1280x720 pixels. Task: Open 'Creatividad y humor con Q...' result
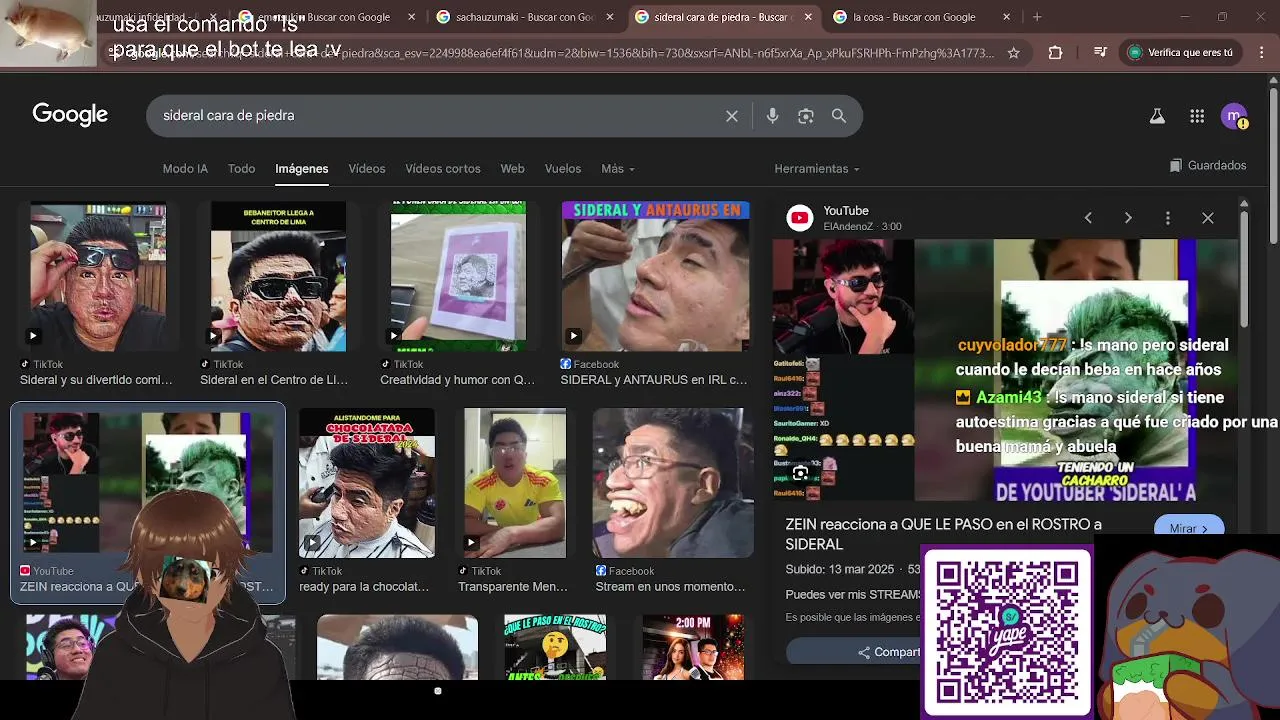[x=457, y=380]
